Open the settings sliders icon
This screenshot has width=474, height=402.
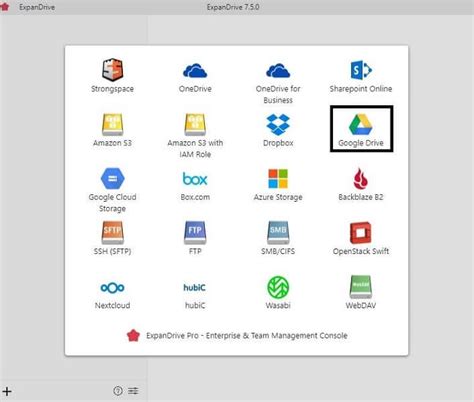coord(133,391)
